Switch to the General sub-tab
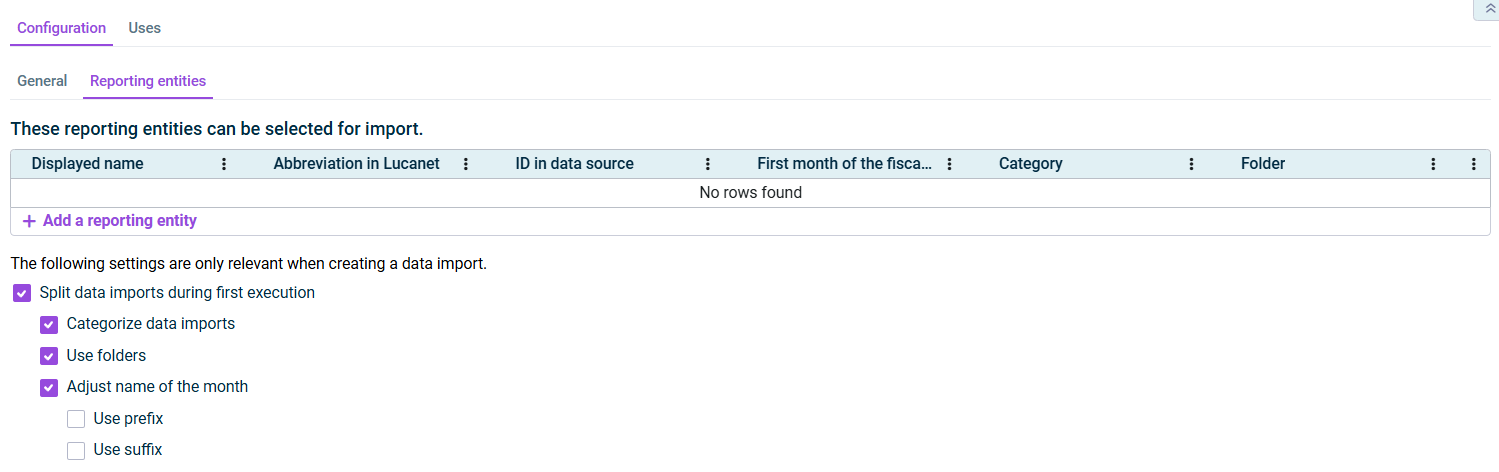The width and height of the screenshot is (1499, 472). 42,81
